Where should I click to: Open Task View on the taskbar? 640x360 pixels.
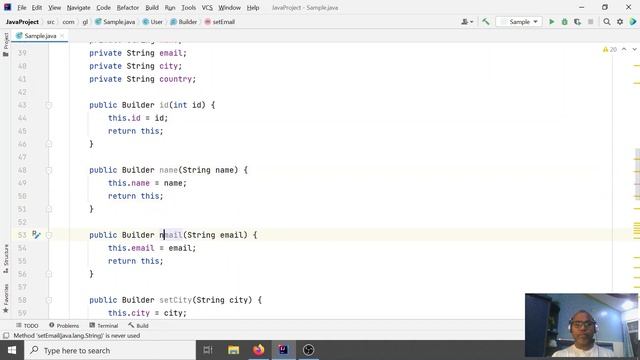208,350
